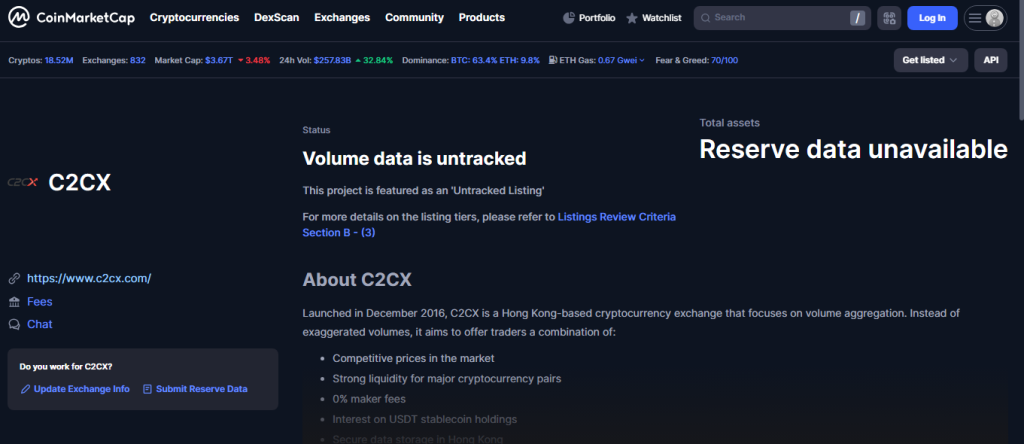Viewport: 1024px width, 444px height.
Task: Click the CoinMarketCap logo
Action: coord(72,18)
